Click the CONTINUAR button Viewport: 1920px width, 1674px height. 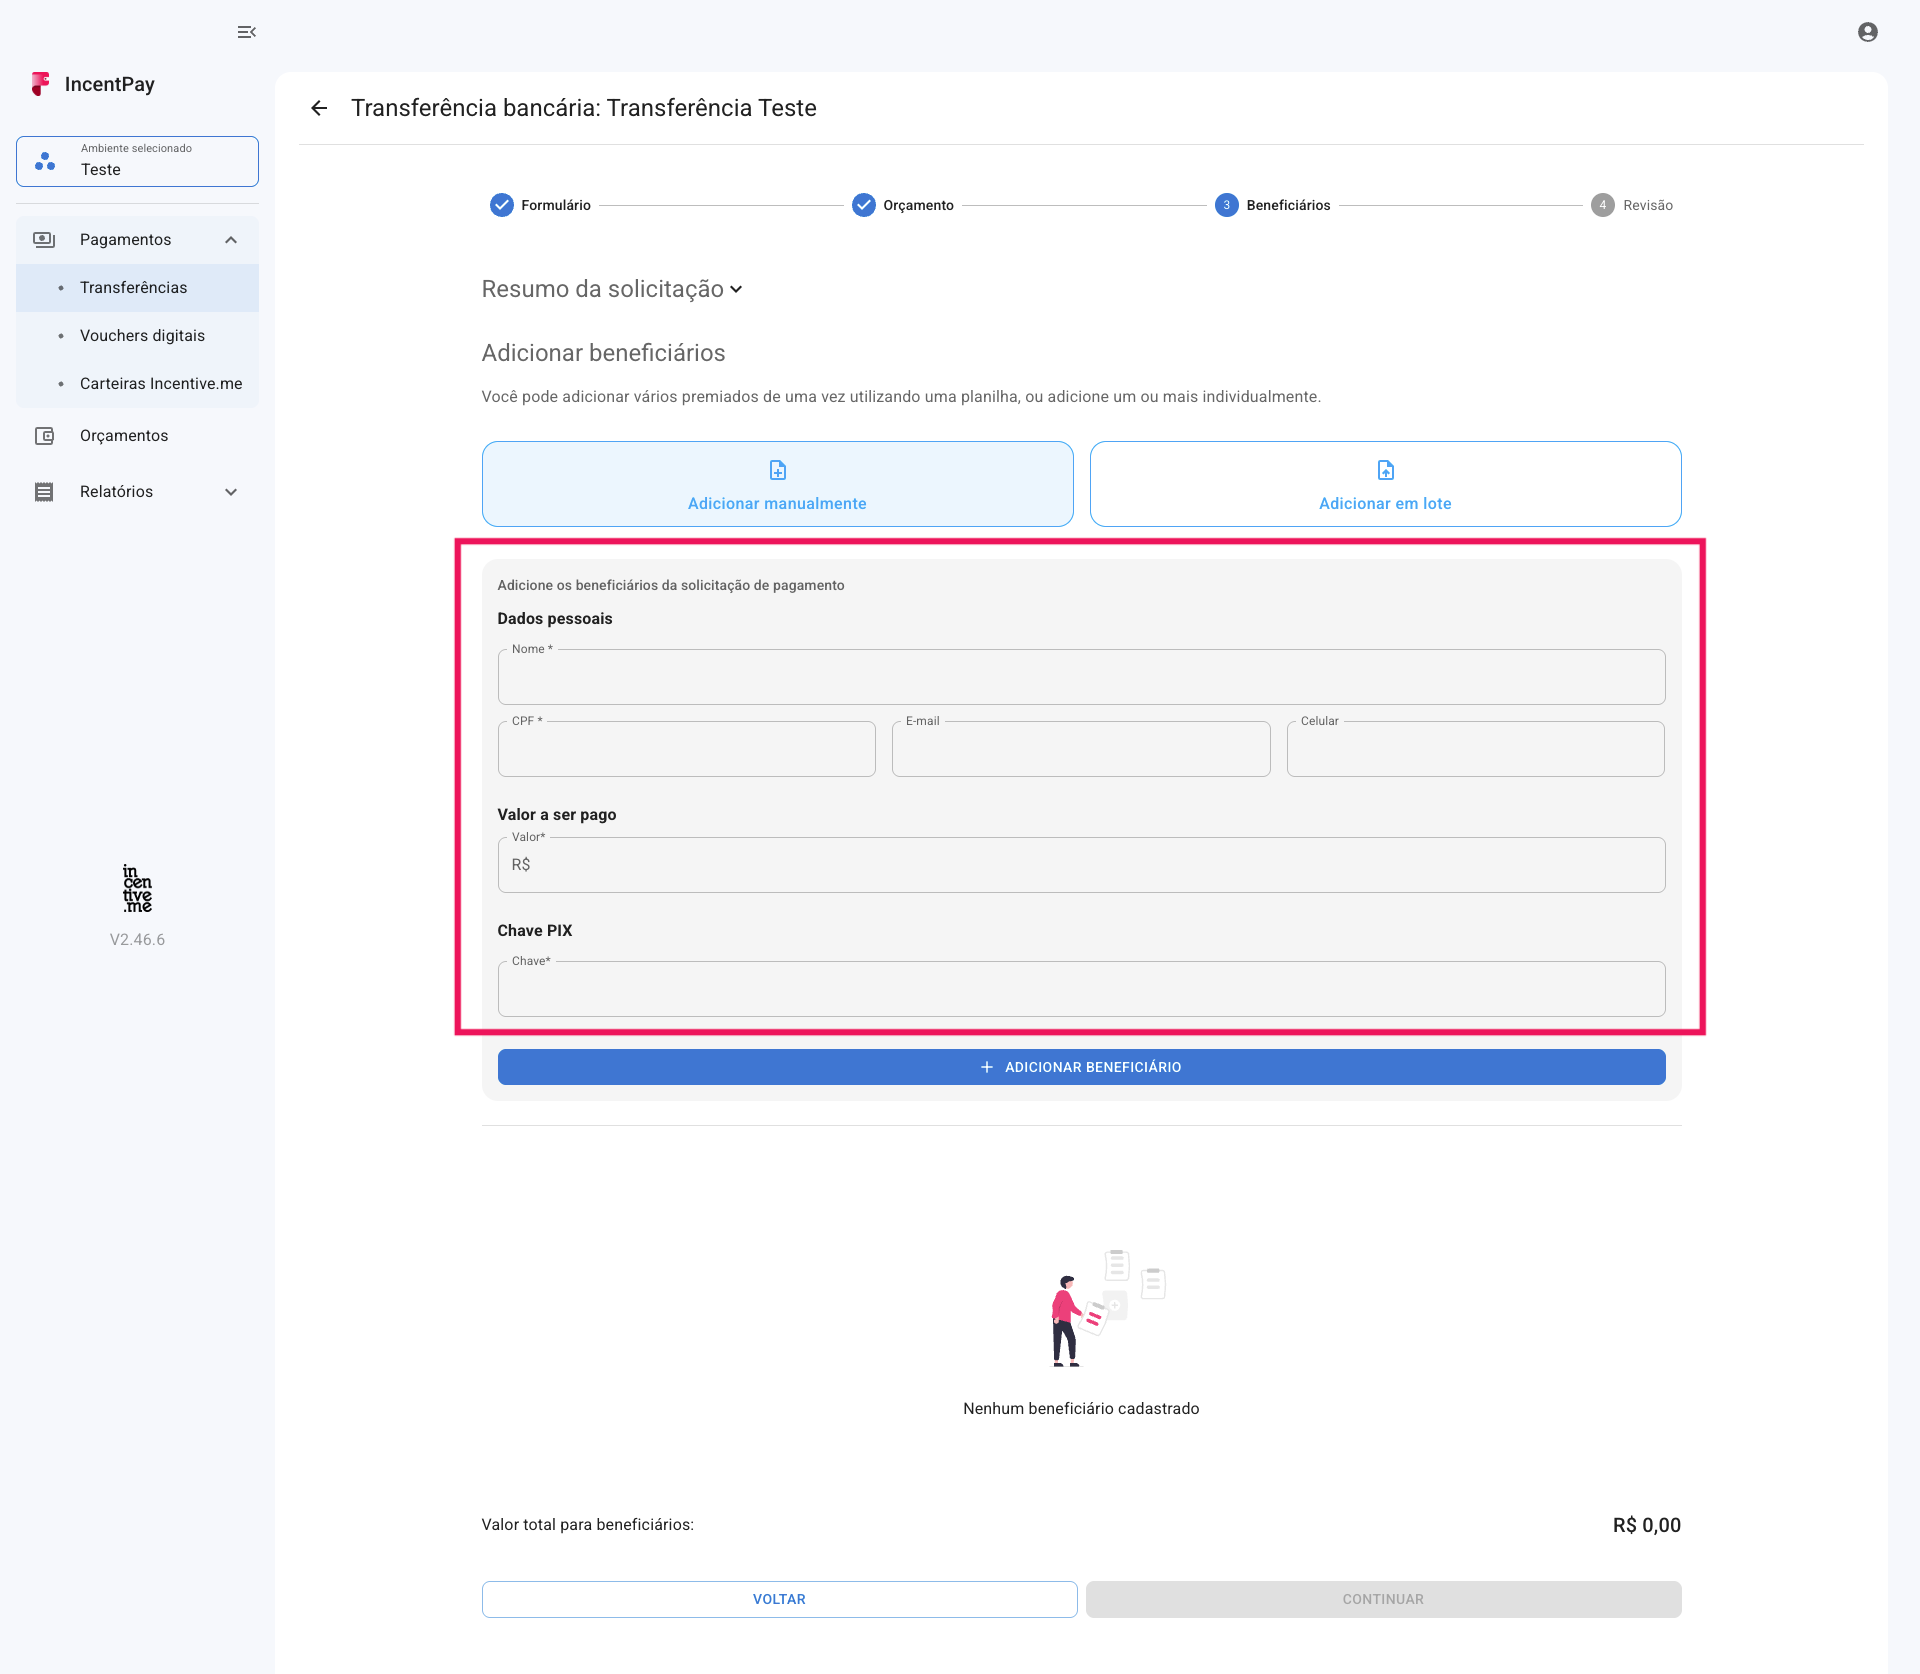click(x=1383, y=1599)
